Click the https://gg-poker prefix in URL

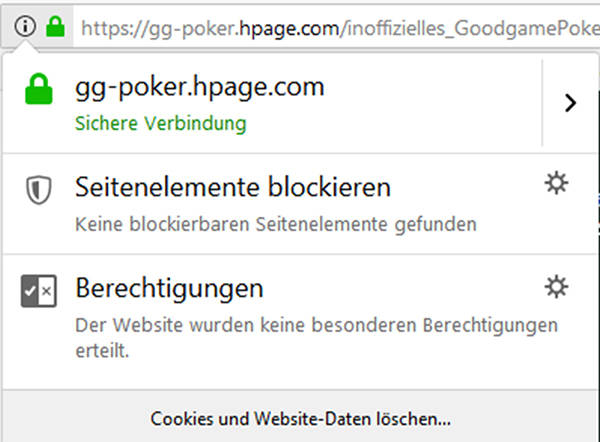(x=160, y=29)
